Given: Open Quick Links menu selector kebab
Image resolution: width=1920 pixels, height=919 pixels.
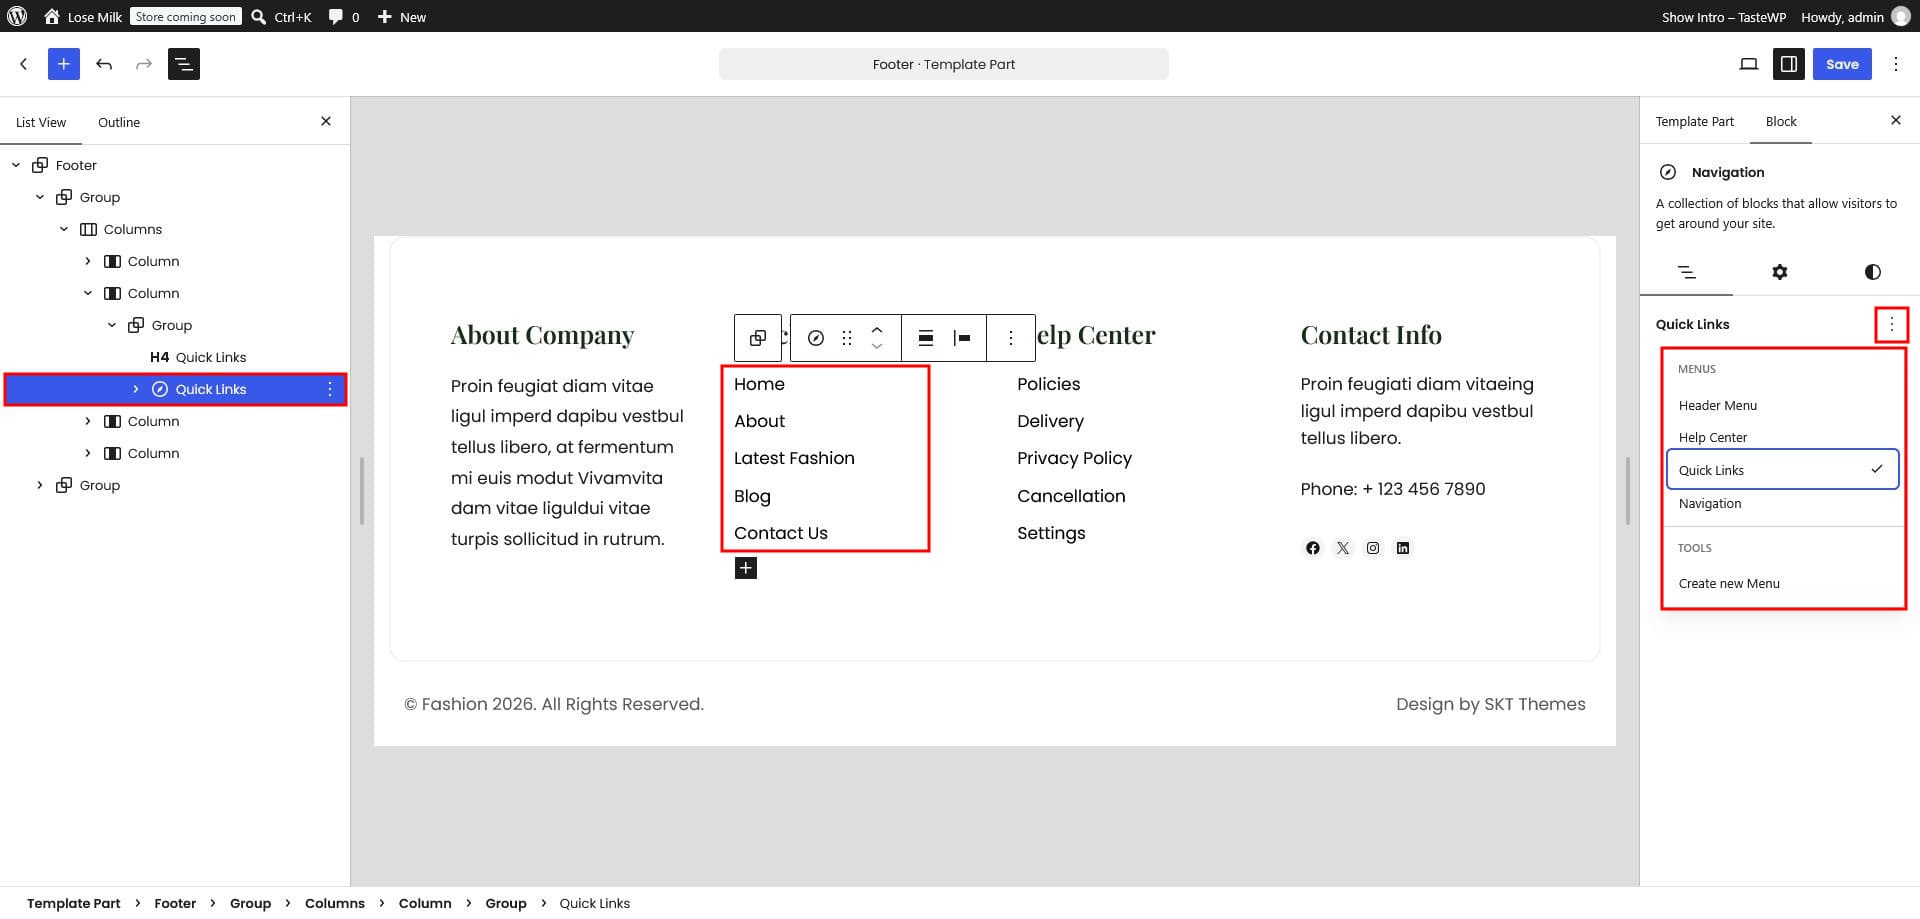Looking at the screenshot, I should 1892,324.
